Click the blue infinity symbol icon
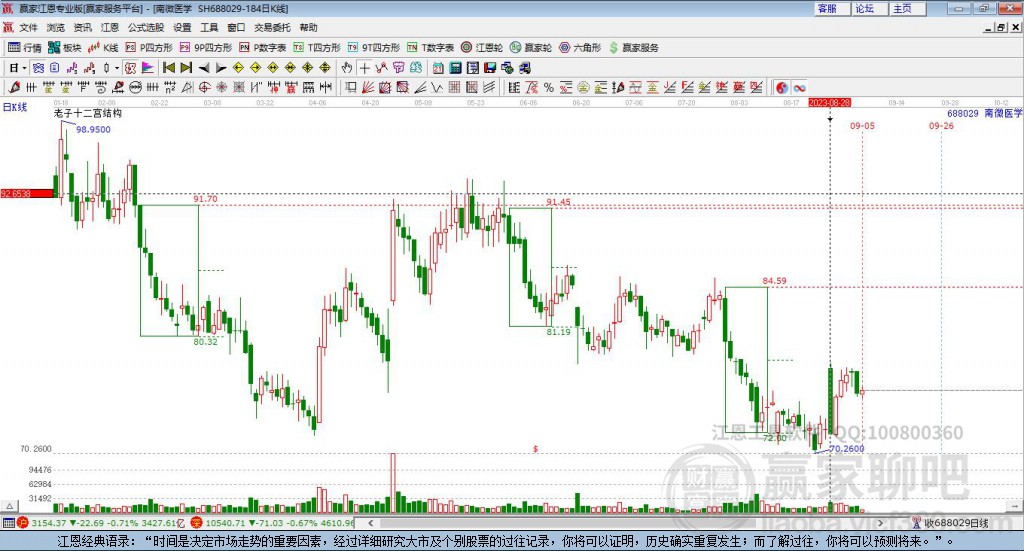This screenshot has height=551, width=1024. point(799,87)
